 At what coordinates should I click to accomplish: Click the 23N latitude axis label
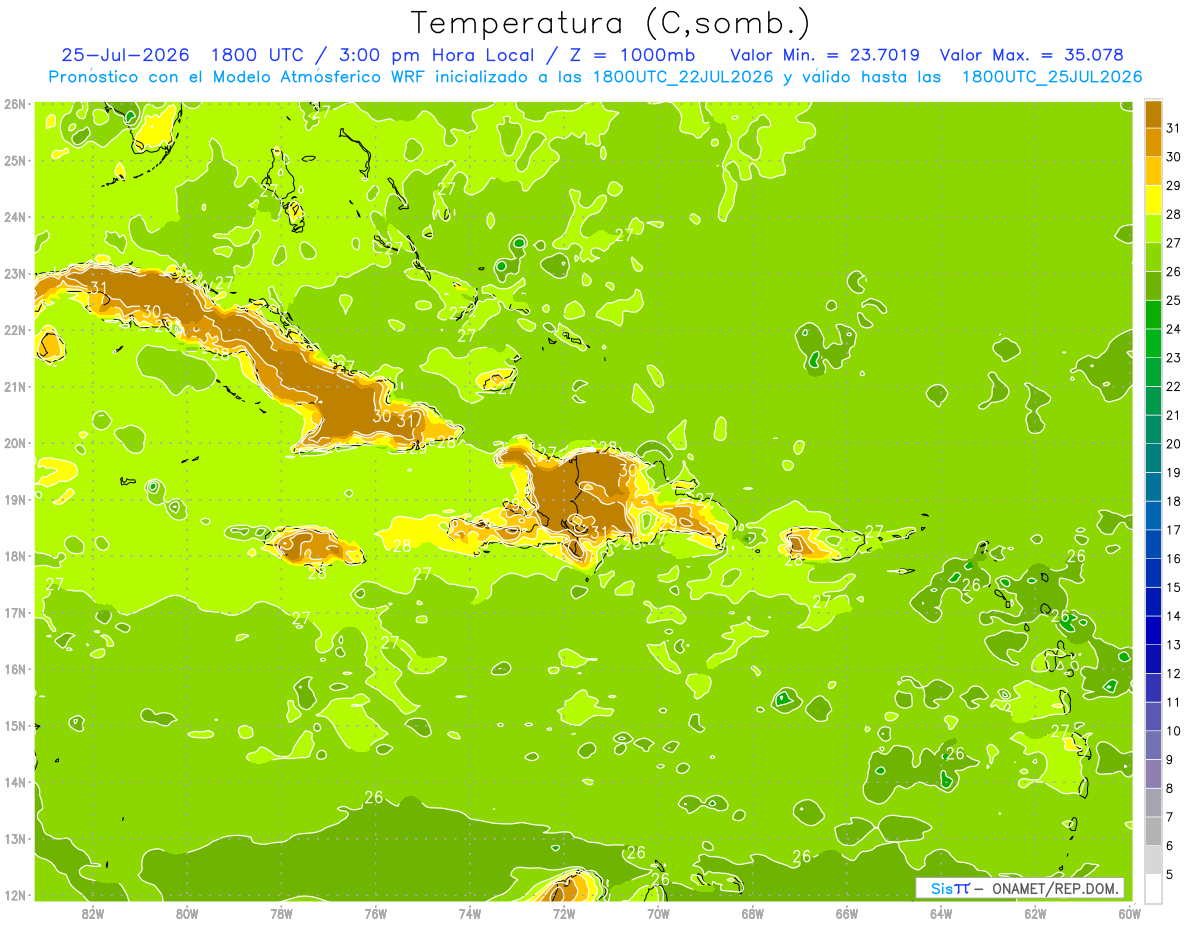pos(14,273)
